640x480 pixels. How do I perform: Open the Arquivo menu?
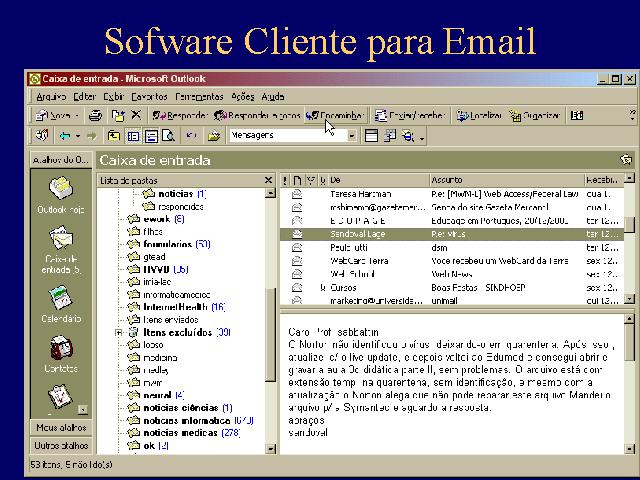tap(51, 97)
